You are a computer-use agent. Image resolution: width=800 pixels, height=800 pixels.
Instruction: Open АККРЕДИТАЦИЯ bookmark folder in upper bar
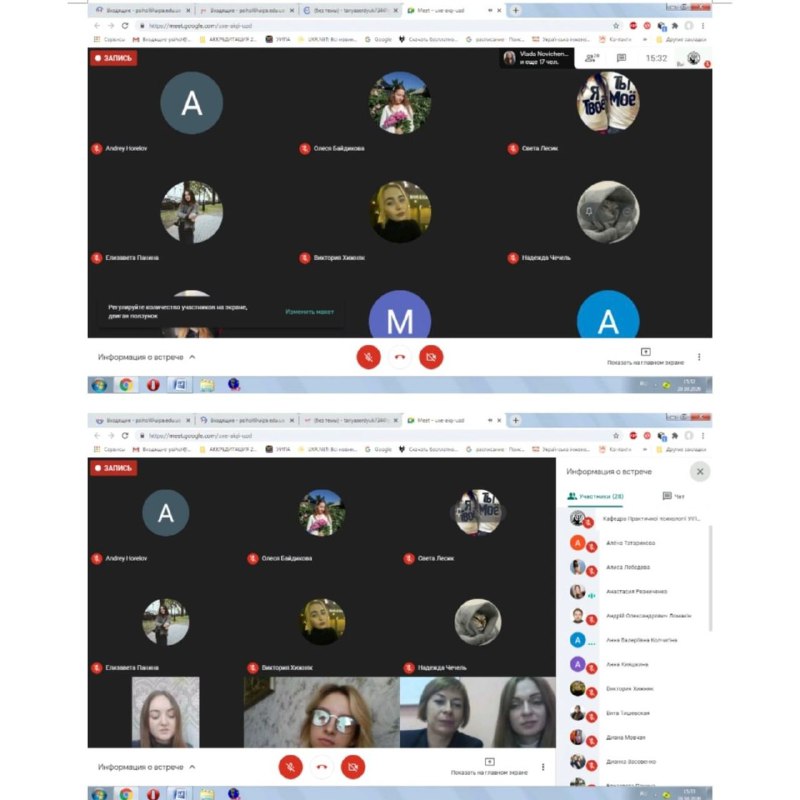pyautogui.click(x=228, y=39)
